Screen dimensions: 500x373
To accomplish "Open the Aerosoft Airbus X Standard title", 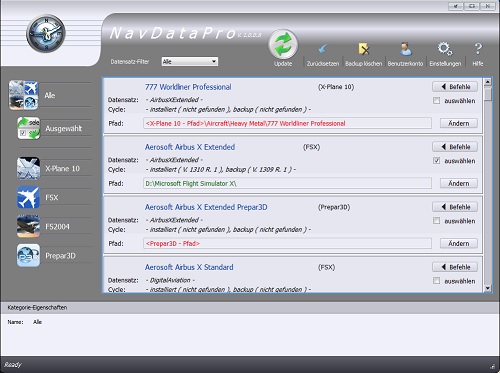I will click(189, 267).
